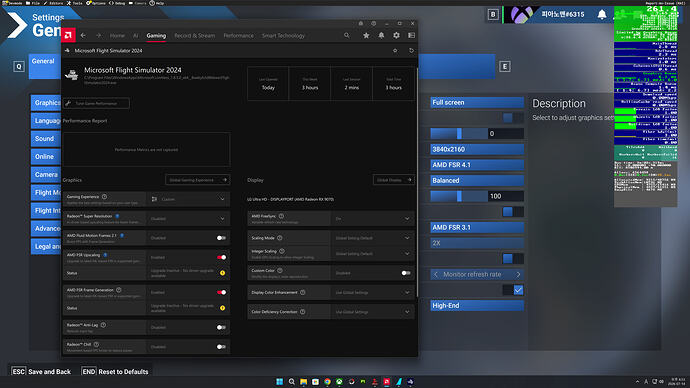Open Google Chrome from the taskbar

click(x=327, y=382)
